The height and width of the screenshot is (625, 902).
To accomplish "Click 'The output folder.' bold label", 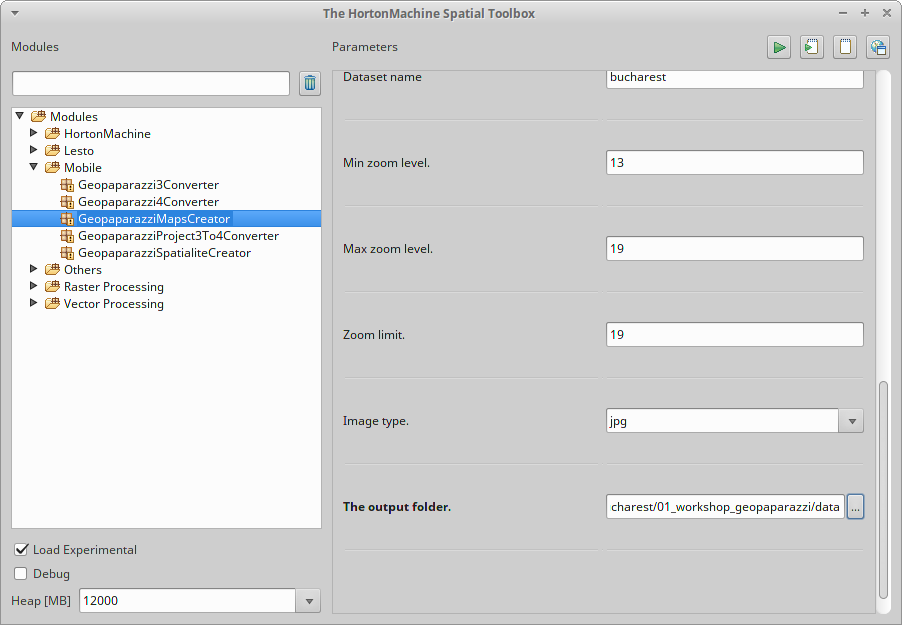I will (397, 507).
